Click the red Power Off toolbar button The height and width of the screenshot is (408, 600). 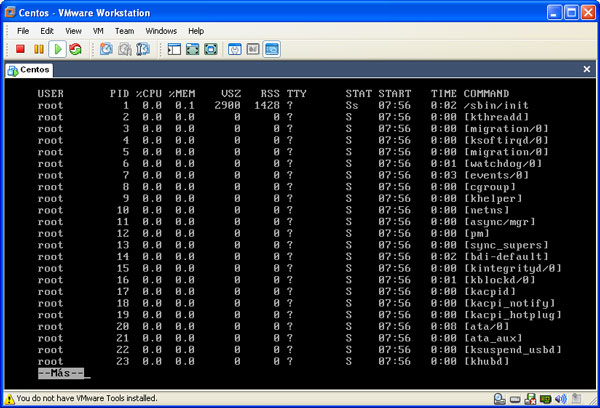[20, 49]
